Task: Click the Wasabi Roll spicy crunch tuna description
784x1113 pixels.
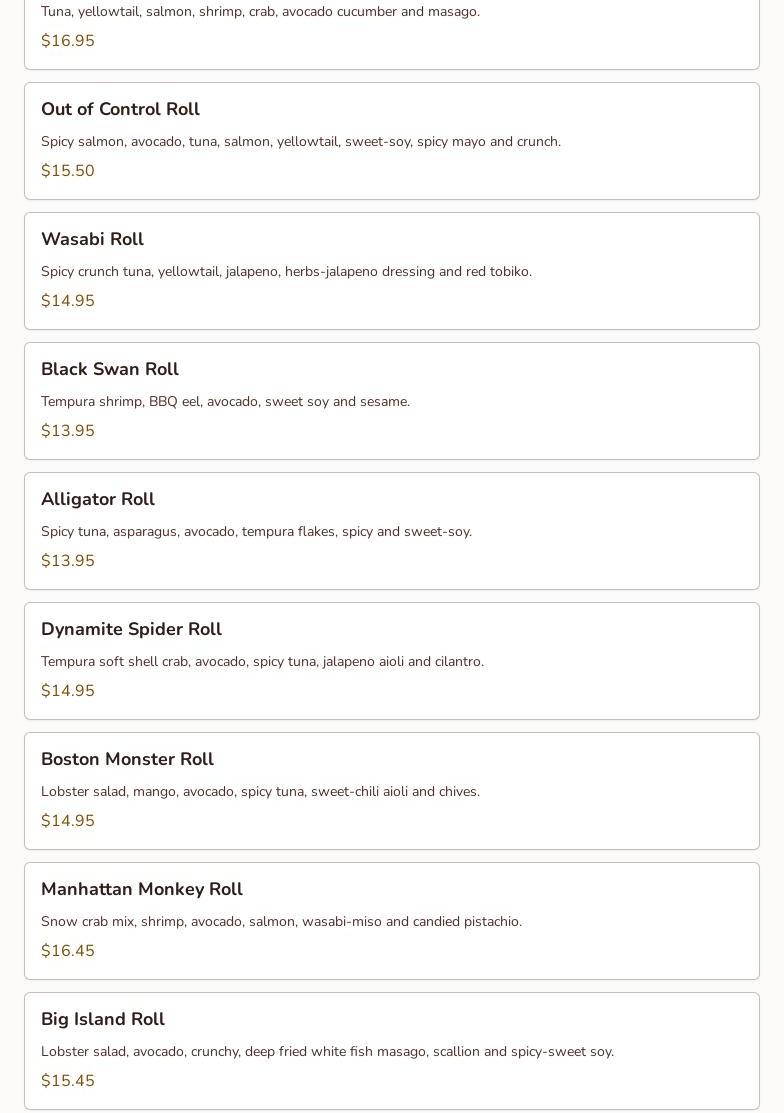Action: pyautogui.click(x=286, y=272)
